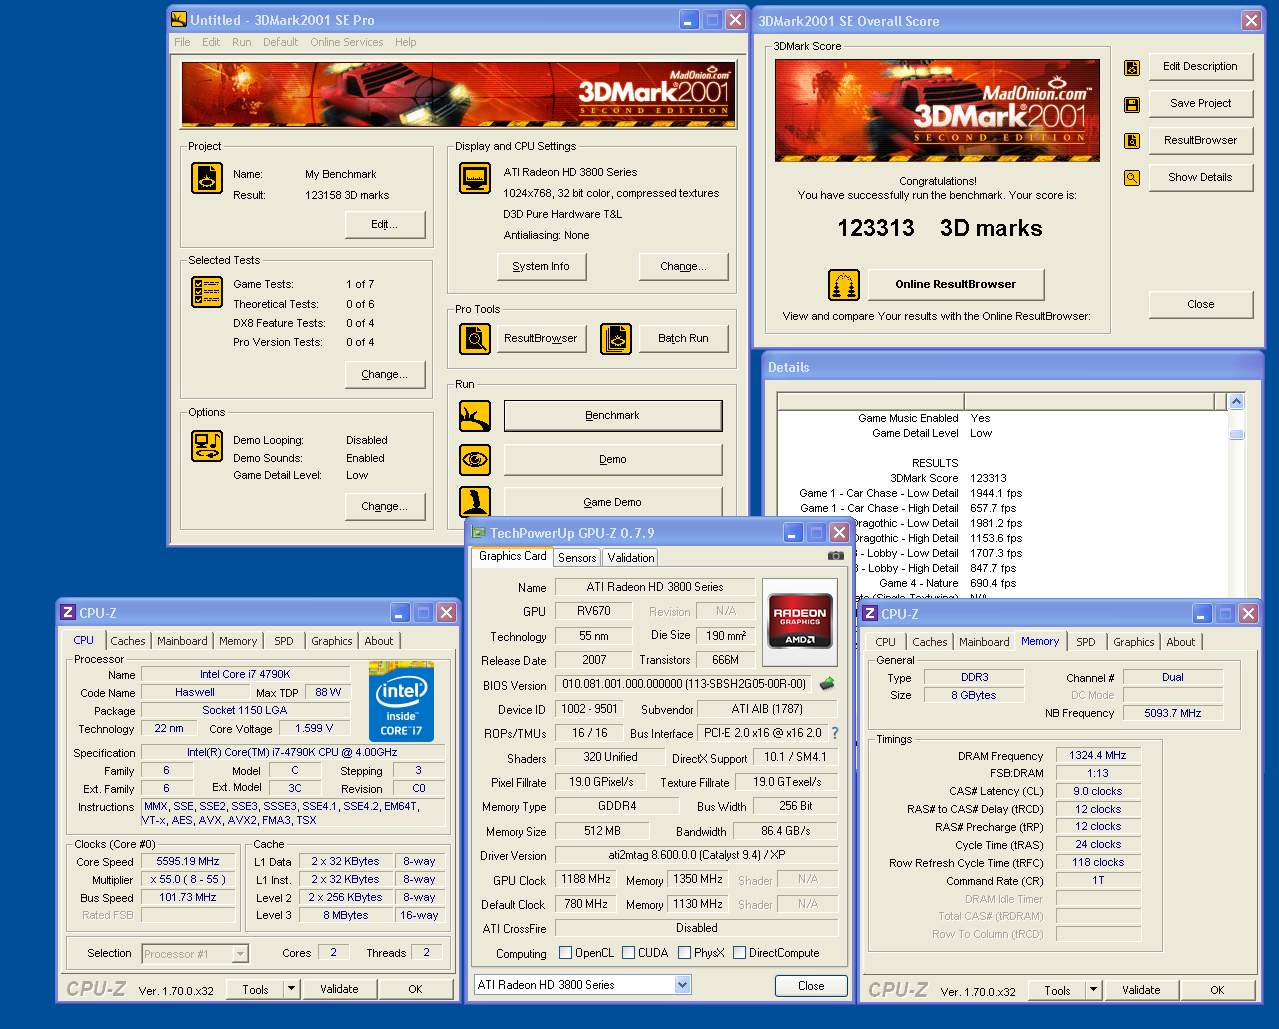This screenshot has width=1279, height=1029.
Task: Click the Options demo settings icon
Action: point(207,446)
